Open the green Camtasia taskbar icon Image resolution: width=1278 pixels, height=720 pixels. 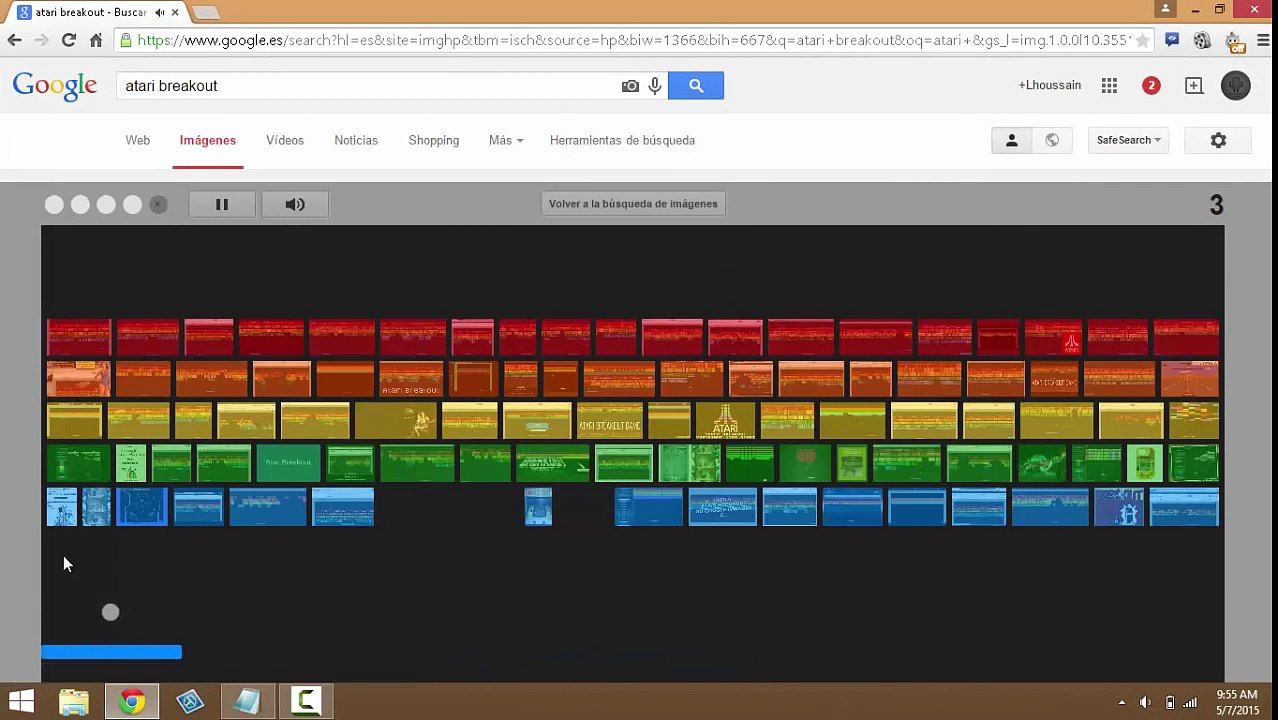coord(306,701)
